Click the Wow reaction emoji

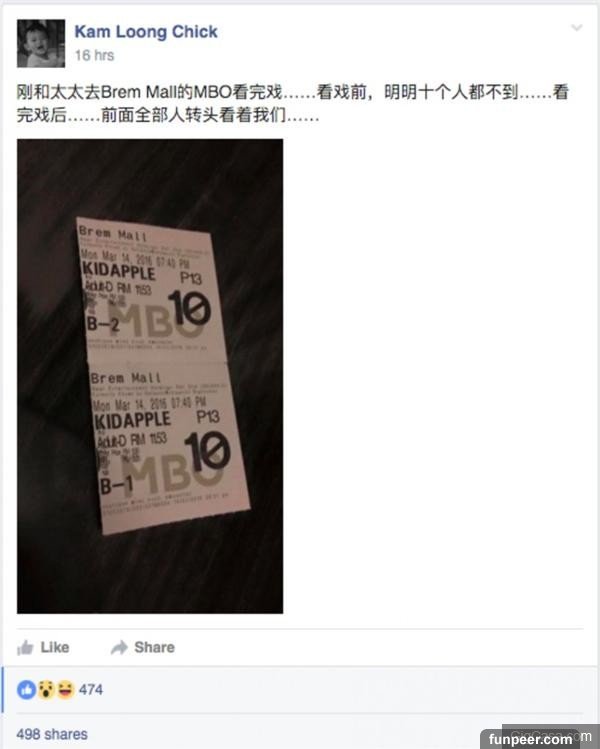(x=46, y=690)
